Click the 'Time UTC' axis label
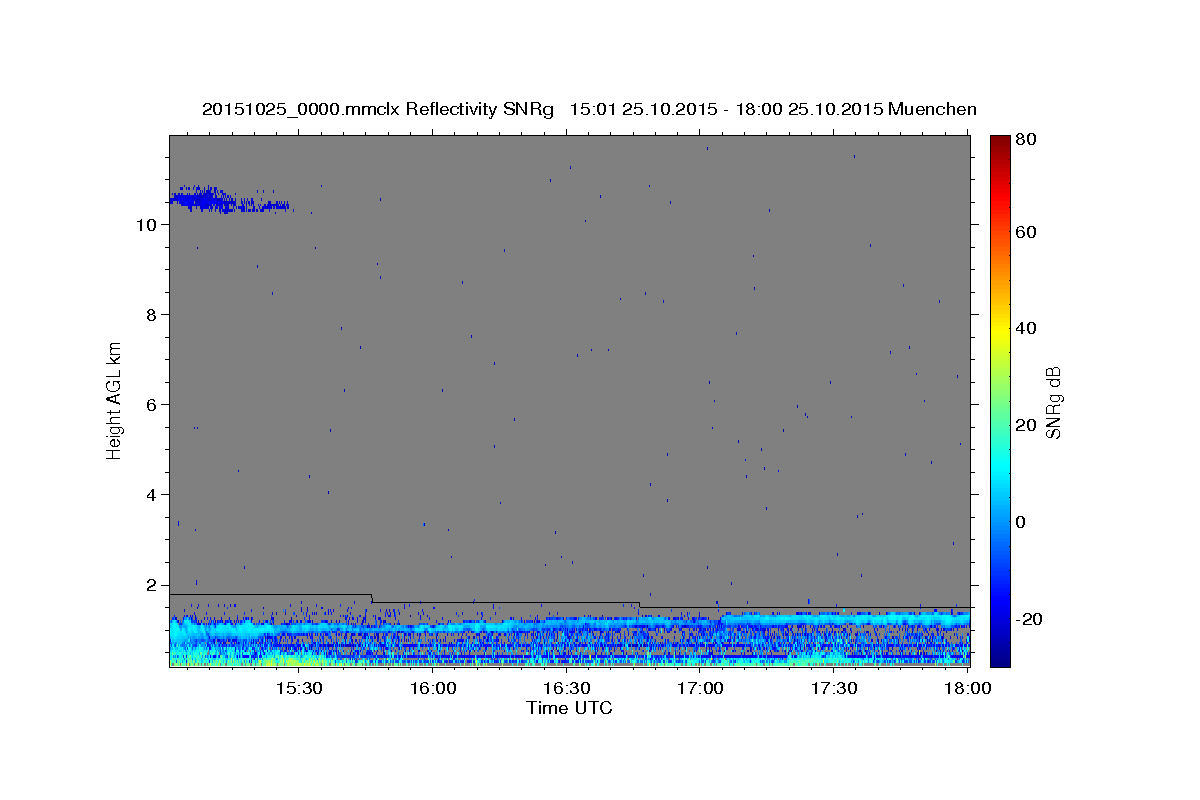This screenshot has height=800, width=1200. (569, 708)
